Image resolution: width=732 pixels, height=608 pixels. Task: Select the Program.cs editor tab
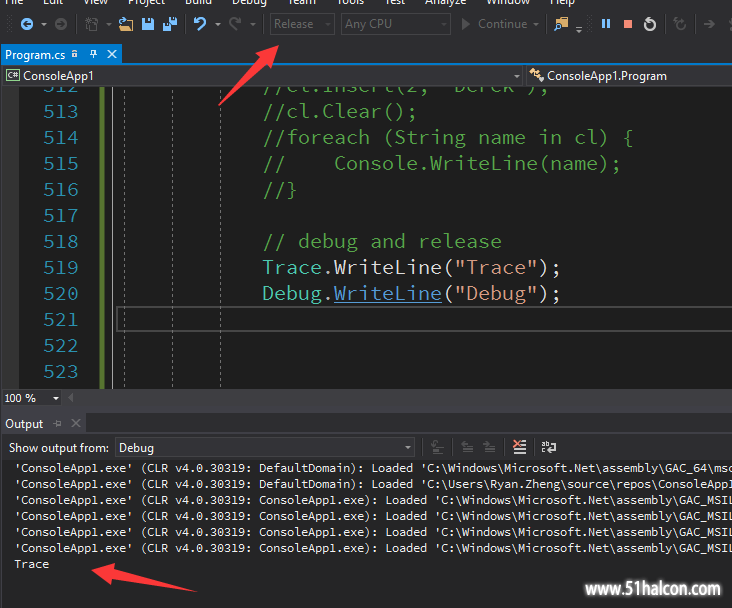35,55
